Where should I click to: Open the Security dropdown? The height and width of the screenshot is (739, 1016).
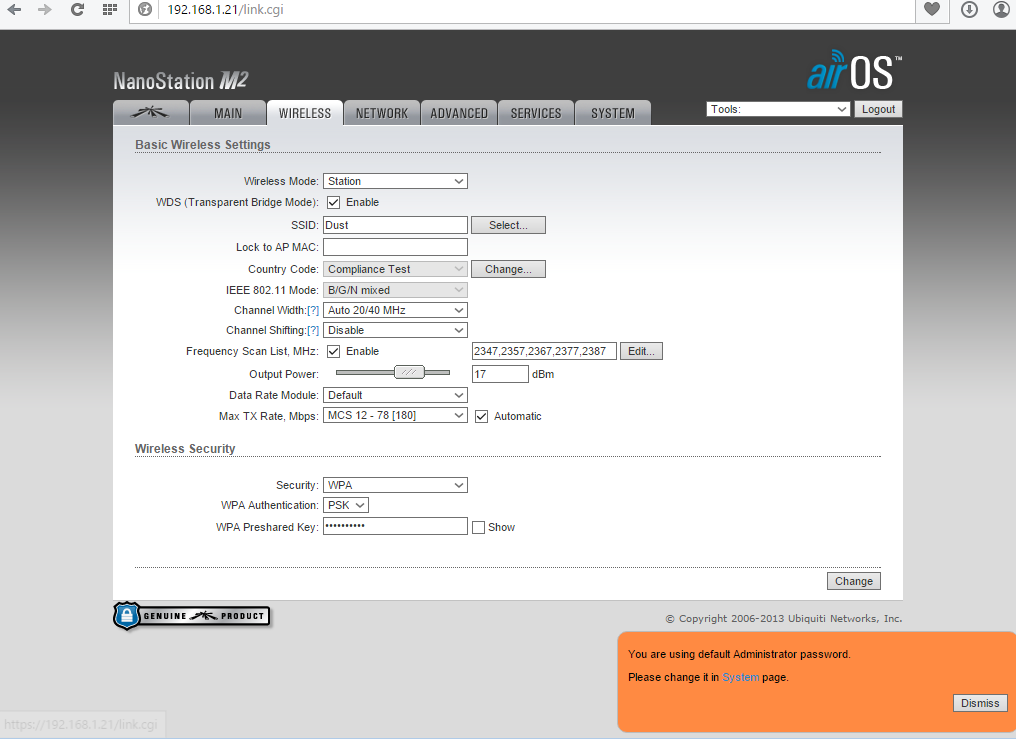[395, 485]
